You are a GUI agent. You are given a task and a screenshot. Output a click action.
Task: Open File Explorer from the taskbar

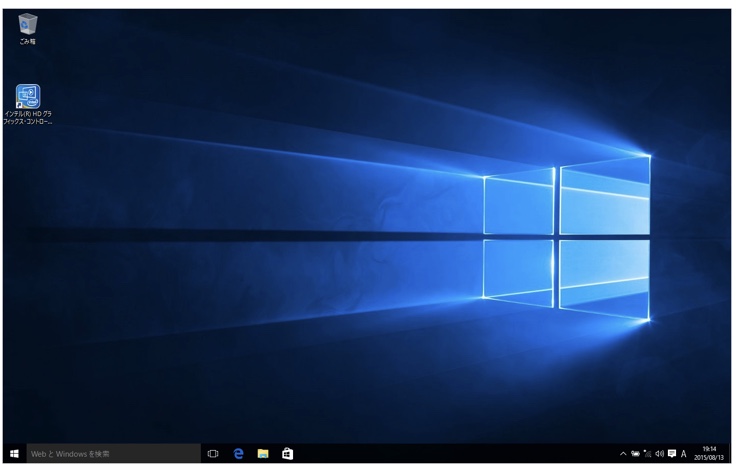[263, 453]
